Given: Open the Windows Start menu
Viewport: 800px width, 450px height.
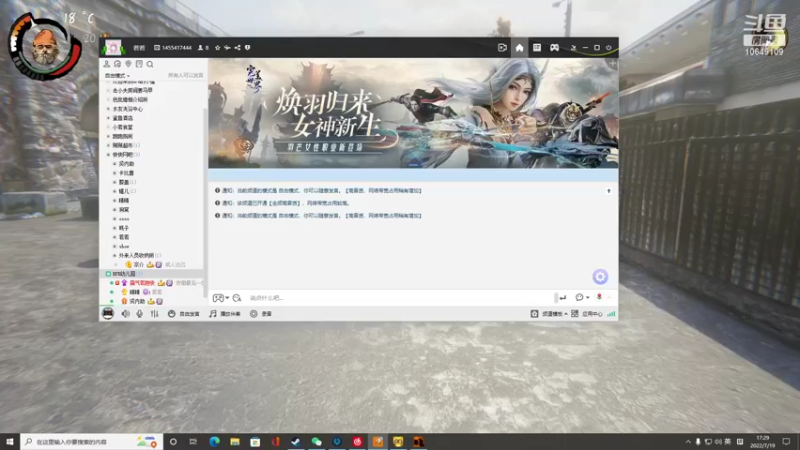Looking at the screenshot, I should 10,441.
